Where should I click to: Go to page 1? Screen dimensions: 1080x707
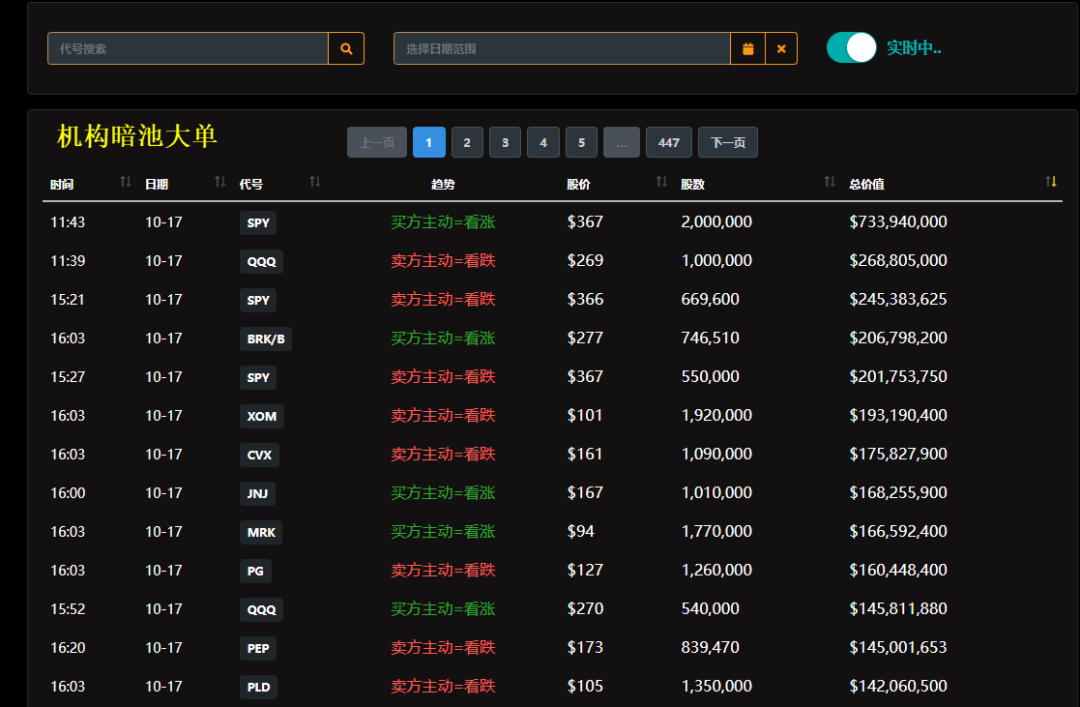[x=429, y=143]
